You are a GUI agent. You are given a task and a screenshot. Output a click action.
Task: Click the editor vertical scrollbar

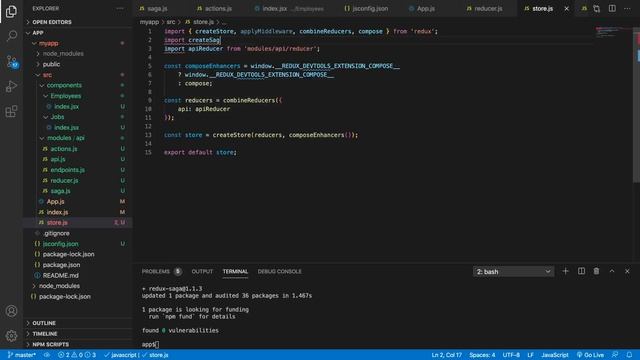pos(636,105)
